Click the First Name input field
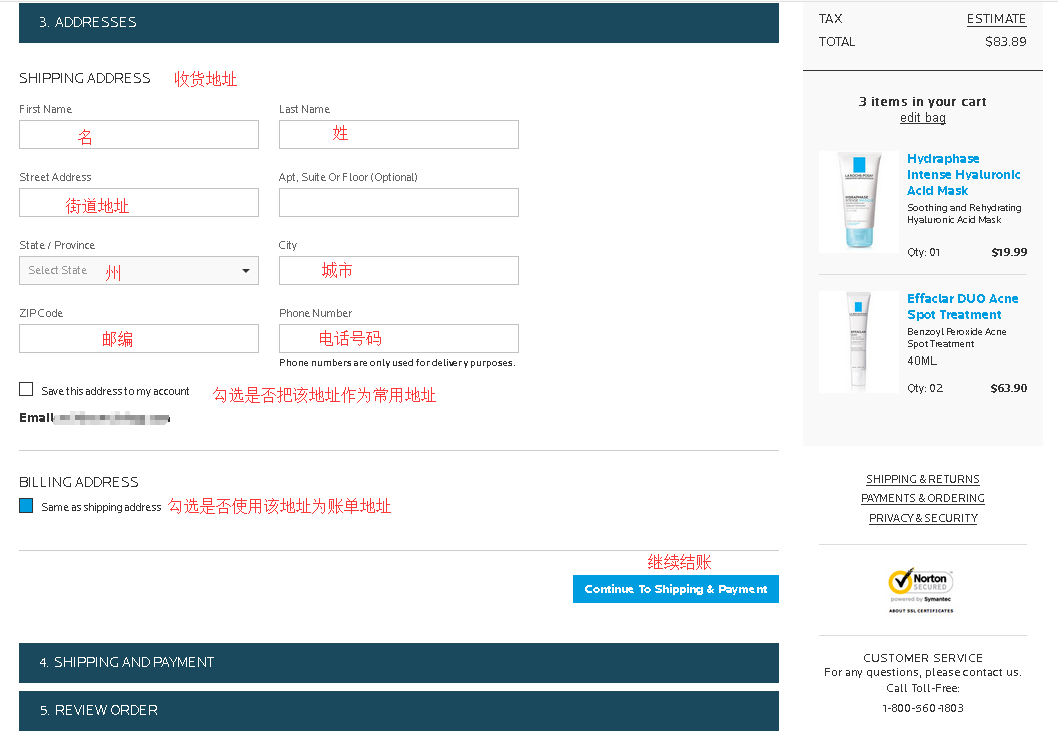The image size is (1058, 737). (x=138, y=135)
